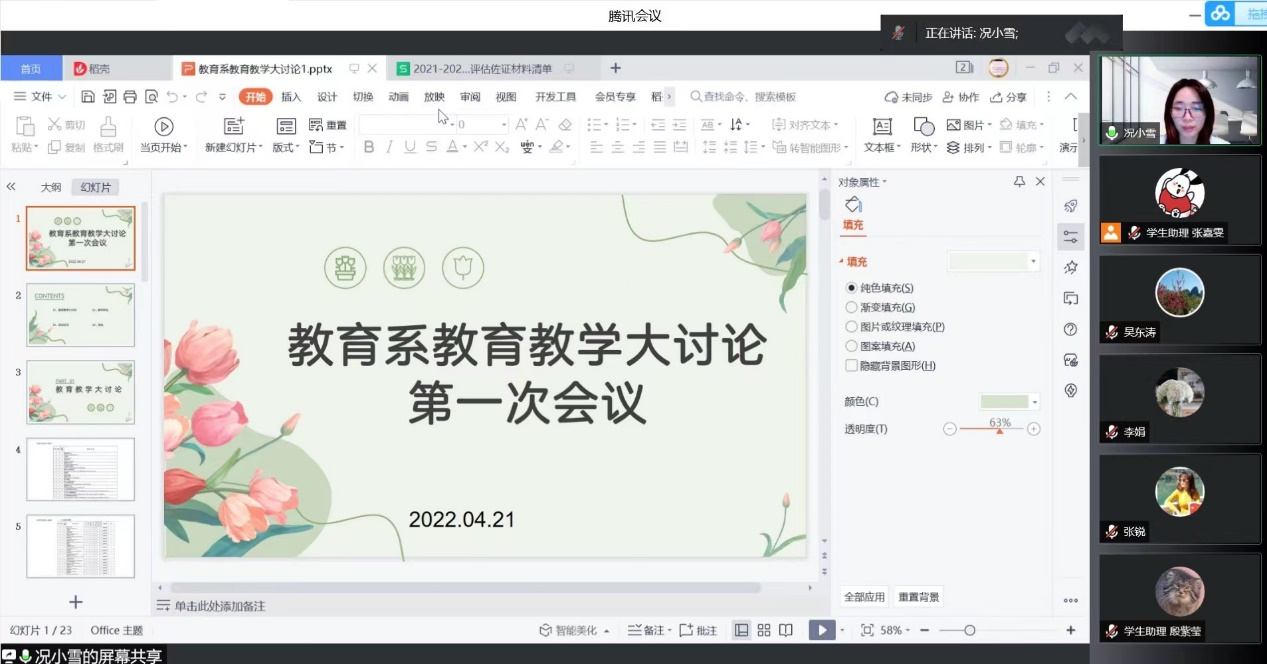Viewport: 1267px width, 664px height.
Task: Insert a text box (文本框)
Action: [881, 127]
